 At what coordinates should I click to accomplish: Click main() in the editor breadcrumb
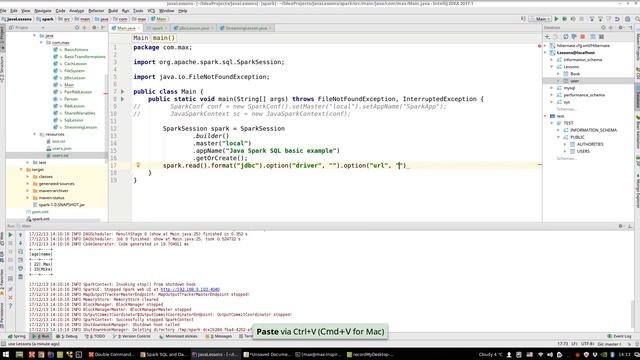[164, 38]
